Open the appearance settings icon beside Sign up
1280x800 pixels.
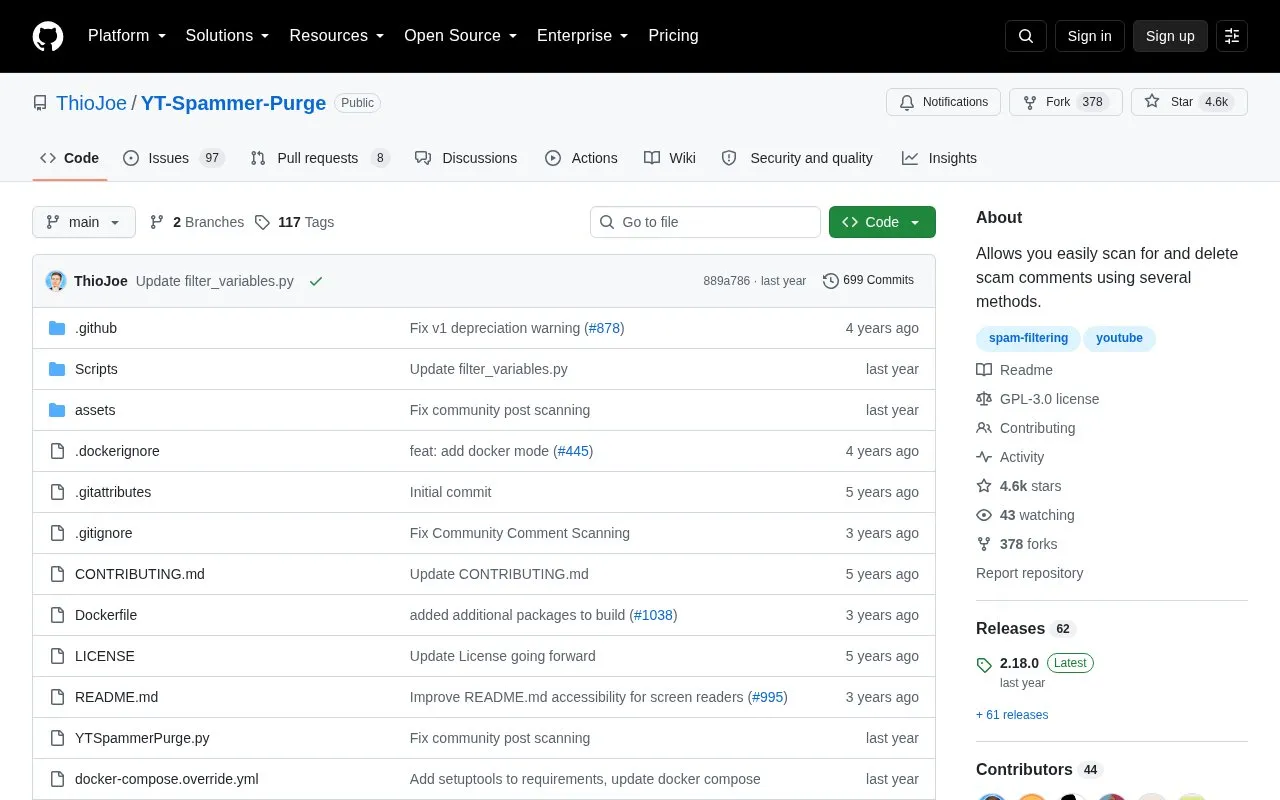(x=1232, y=36)
